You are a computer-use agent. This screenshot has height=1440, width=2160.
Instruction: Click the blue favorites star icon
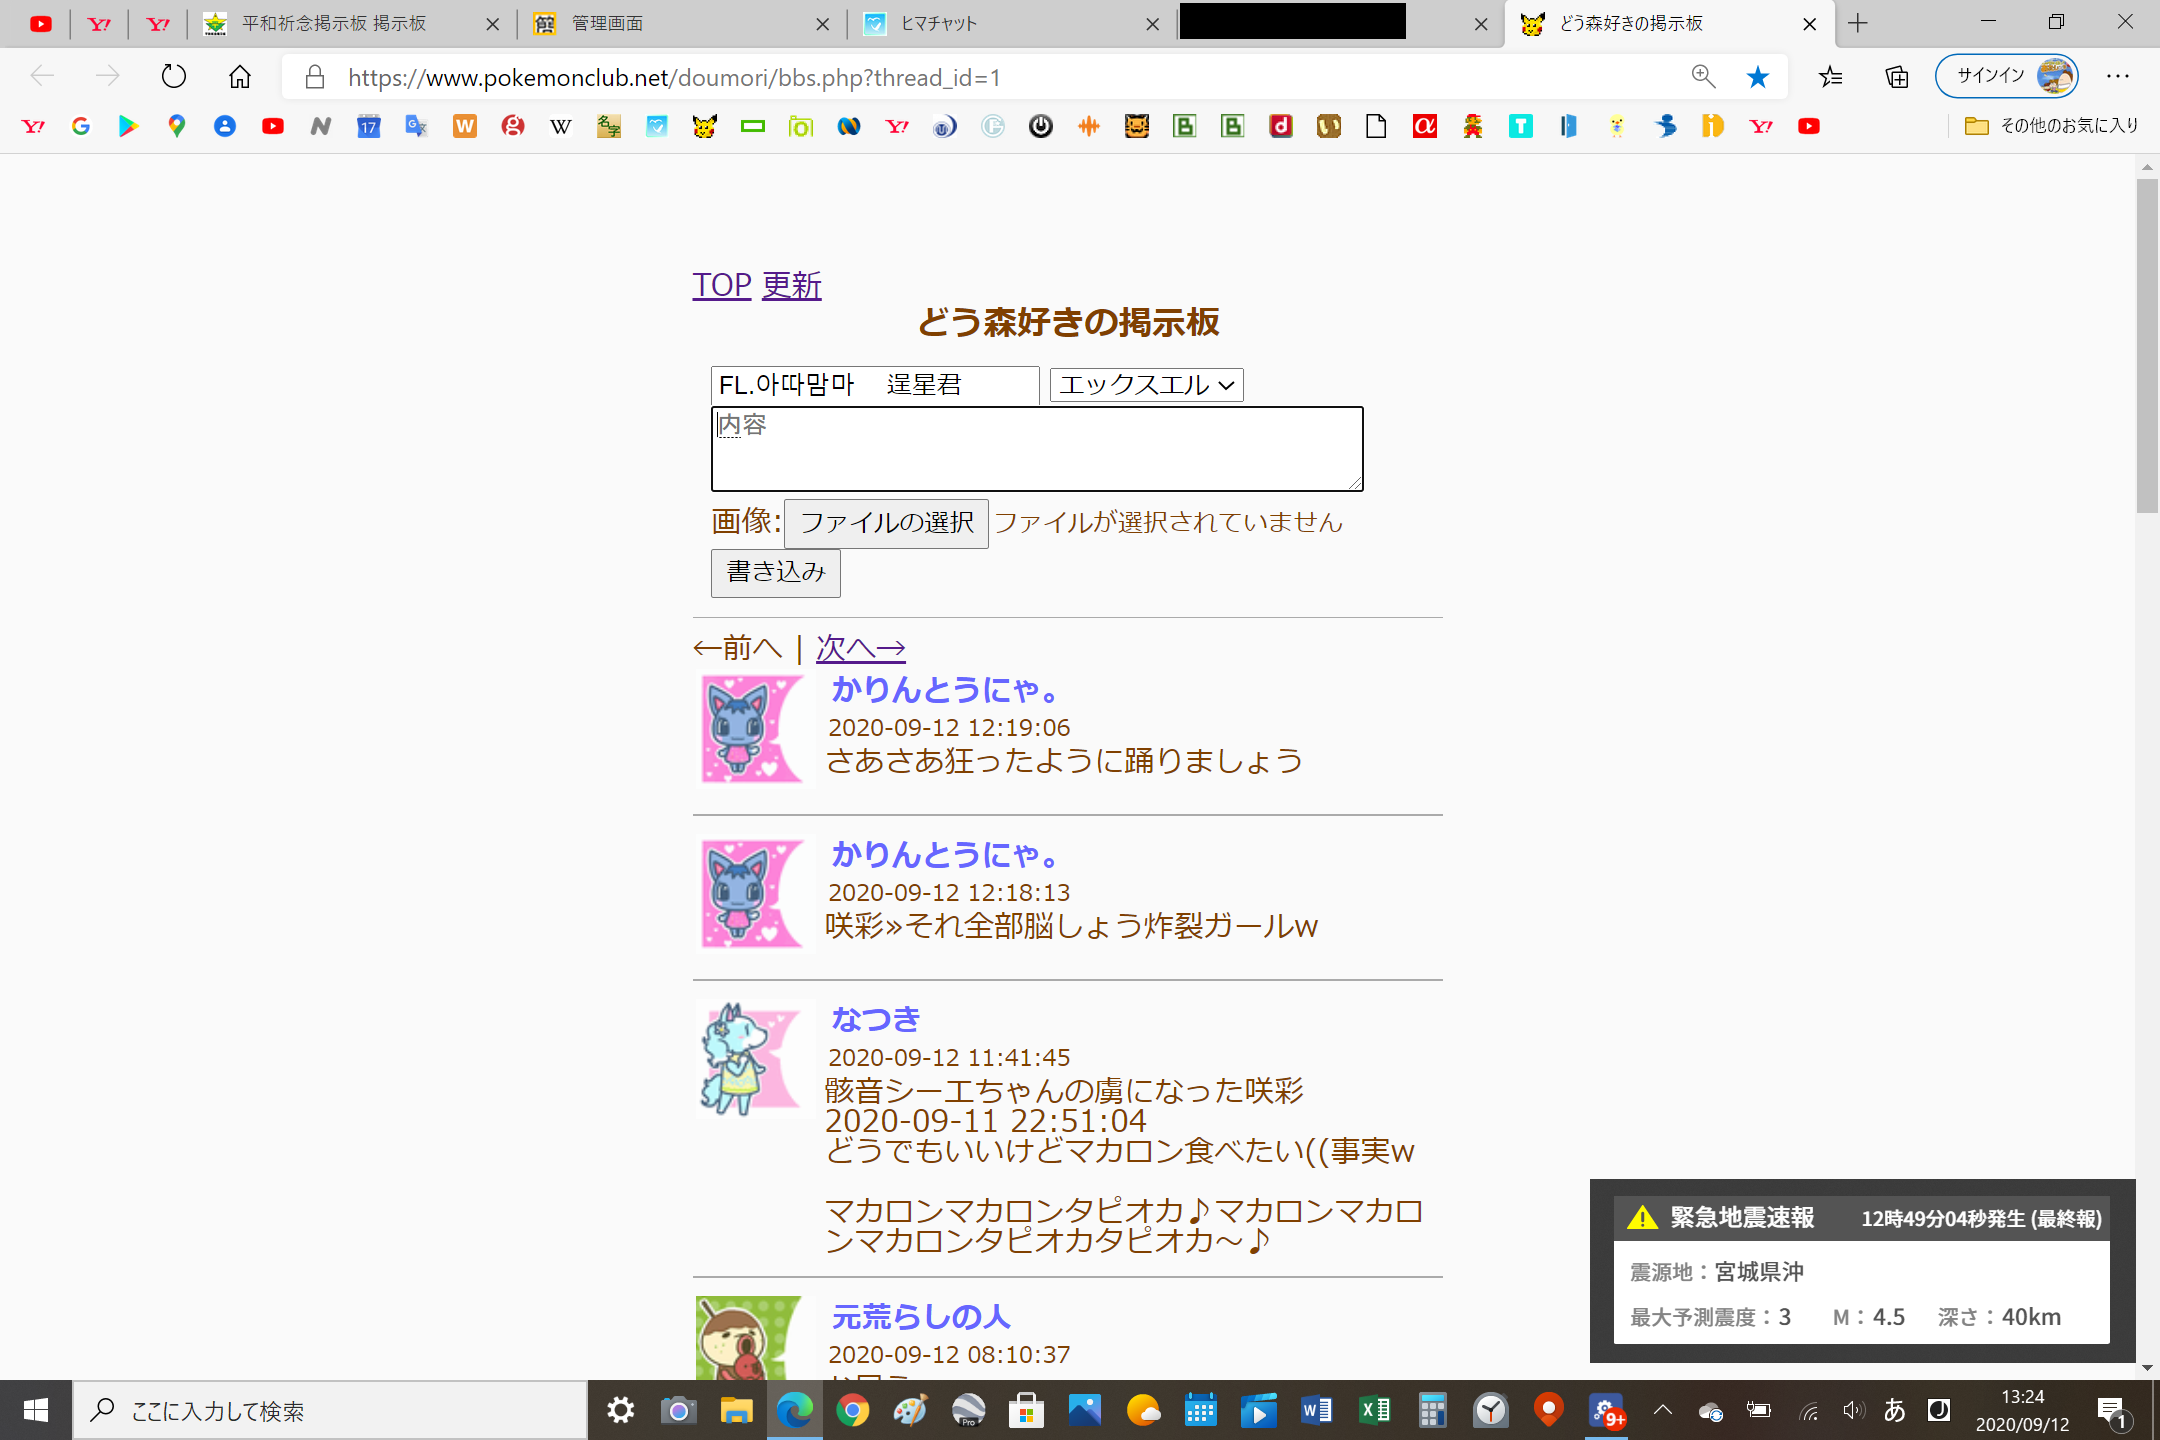(1757, 77)
